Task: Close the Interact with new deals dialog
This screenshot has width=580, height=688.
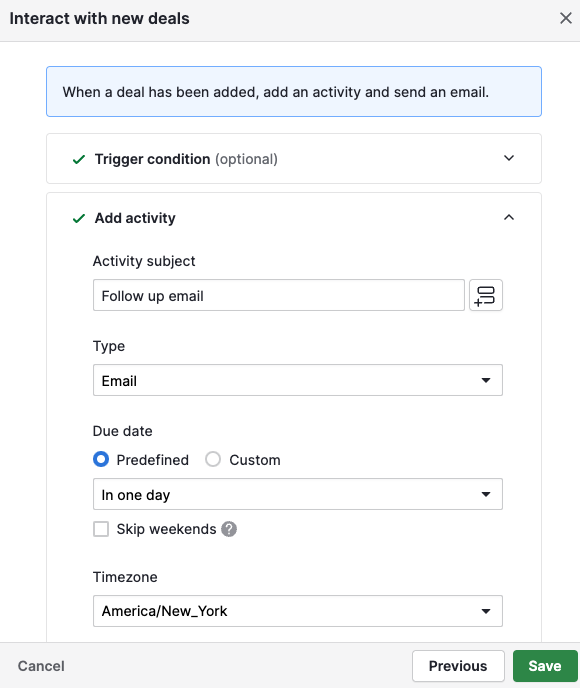Action: click(x=566, y=18)
